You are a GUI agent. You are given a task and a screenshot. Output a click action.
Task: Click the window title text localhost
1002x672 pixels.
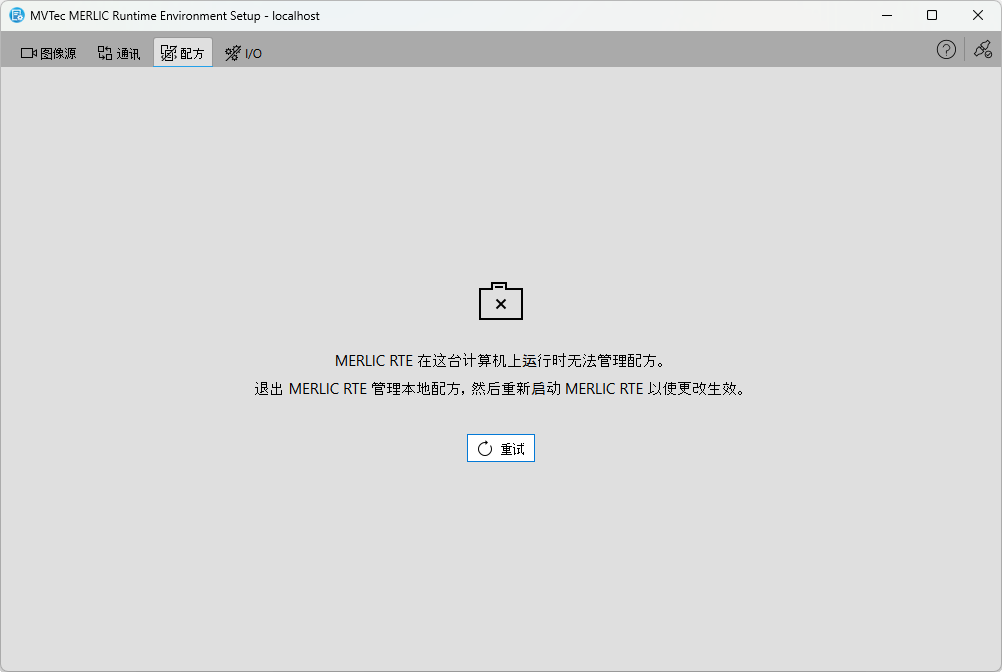click(x=297, y=15)
